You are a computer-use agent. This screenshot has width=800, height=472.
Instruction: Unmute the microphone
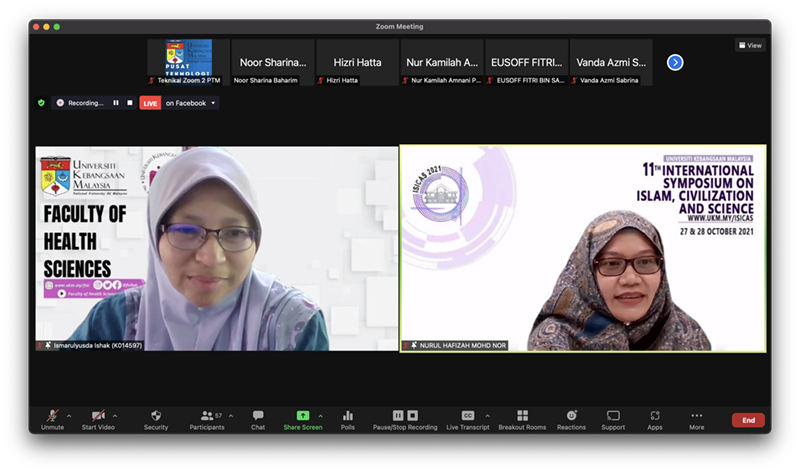coord(53,418)
